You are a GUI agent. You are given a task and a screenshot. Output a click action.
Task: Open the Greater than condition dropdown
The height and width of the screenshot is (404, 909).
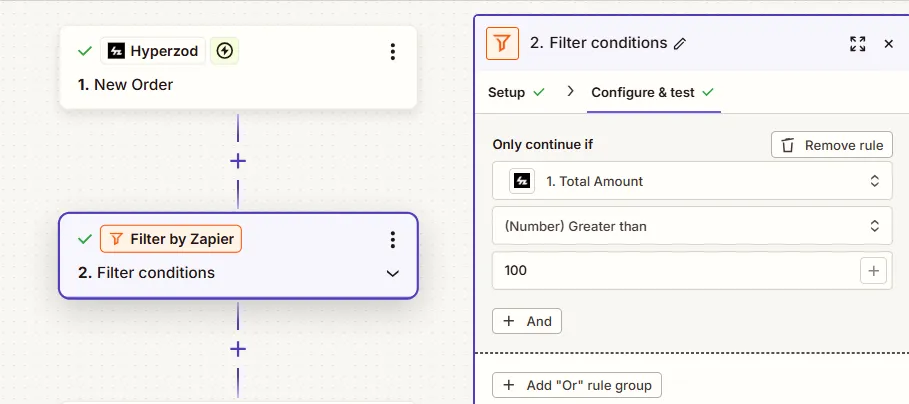pyautogui.click(x=692, y=225)
